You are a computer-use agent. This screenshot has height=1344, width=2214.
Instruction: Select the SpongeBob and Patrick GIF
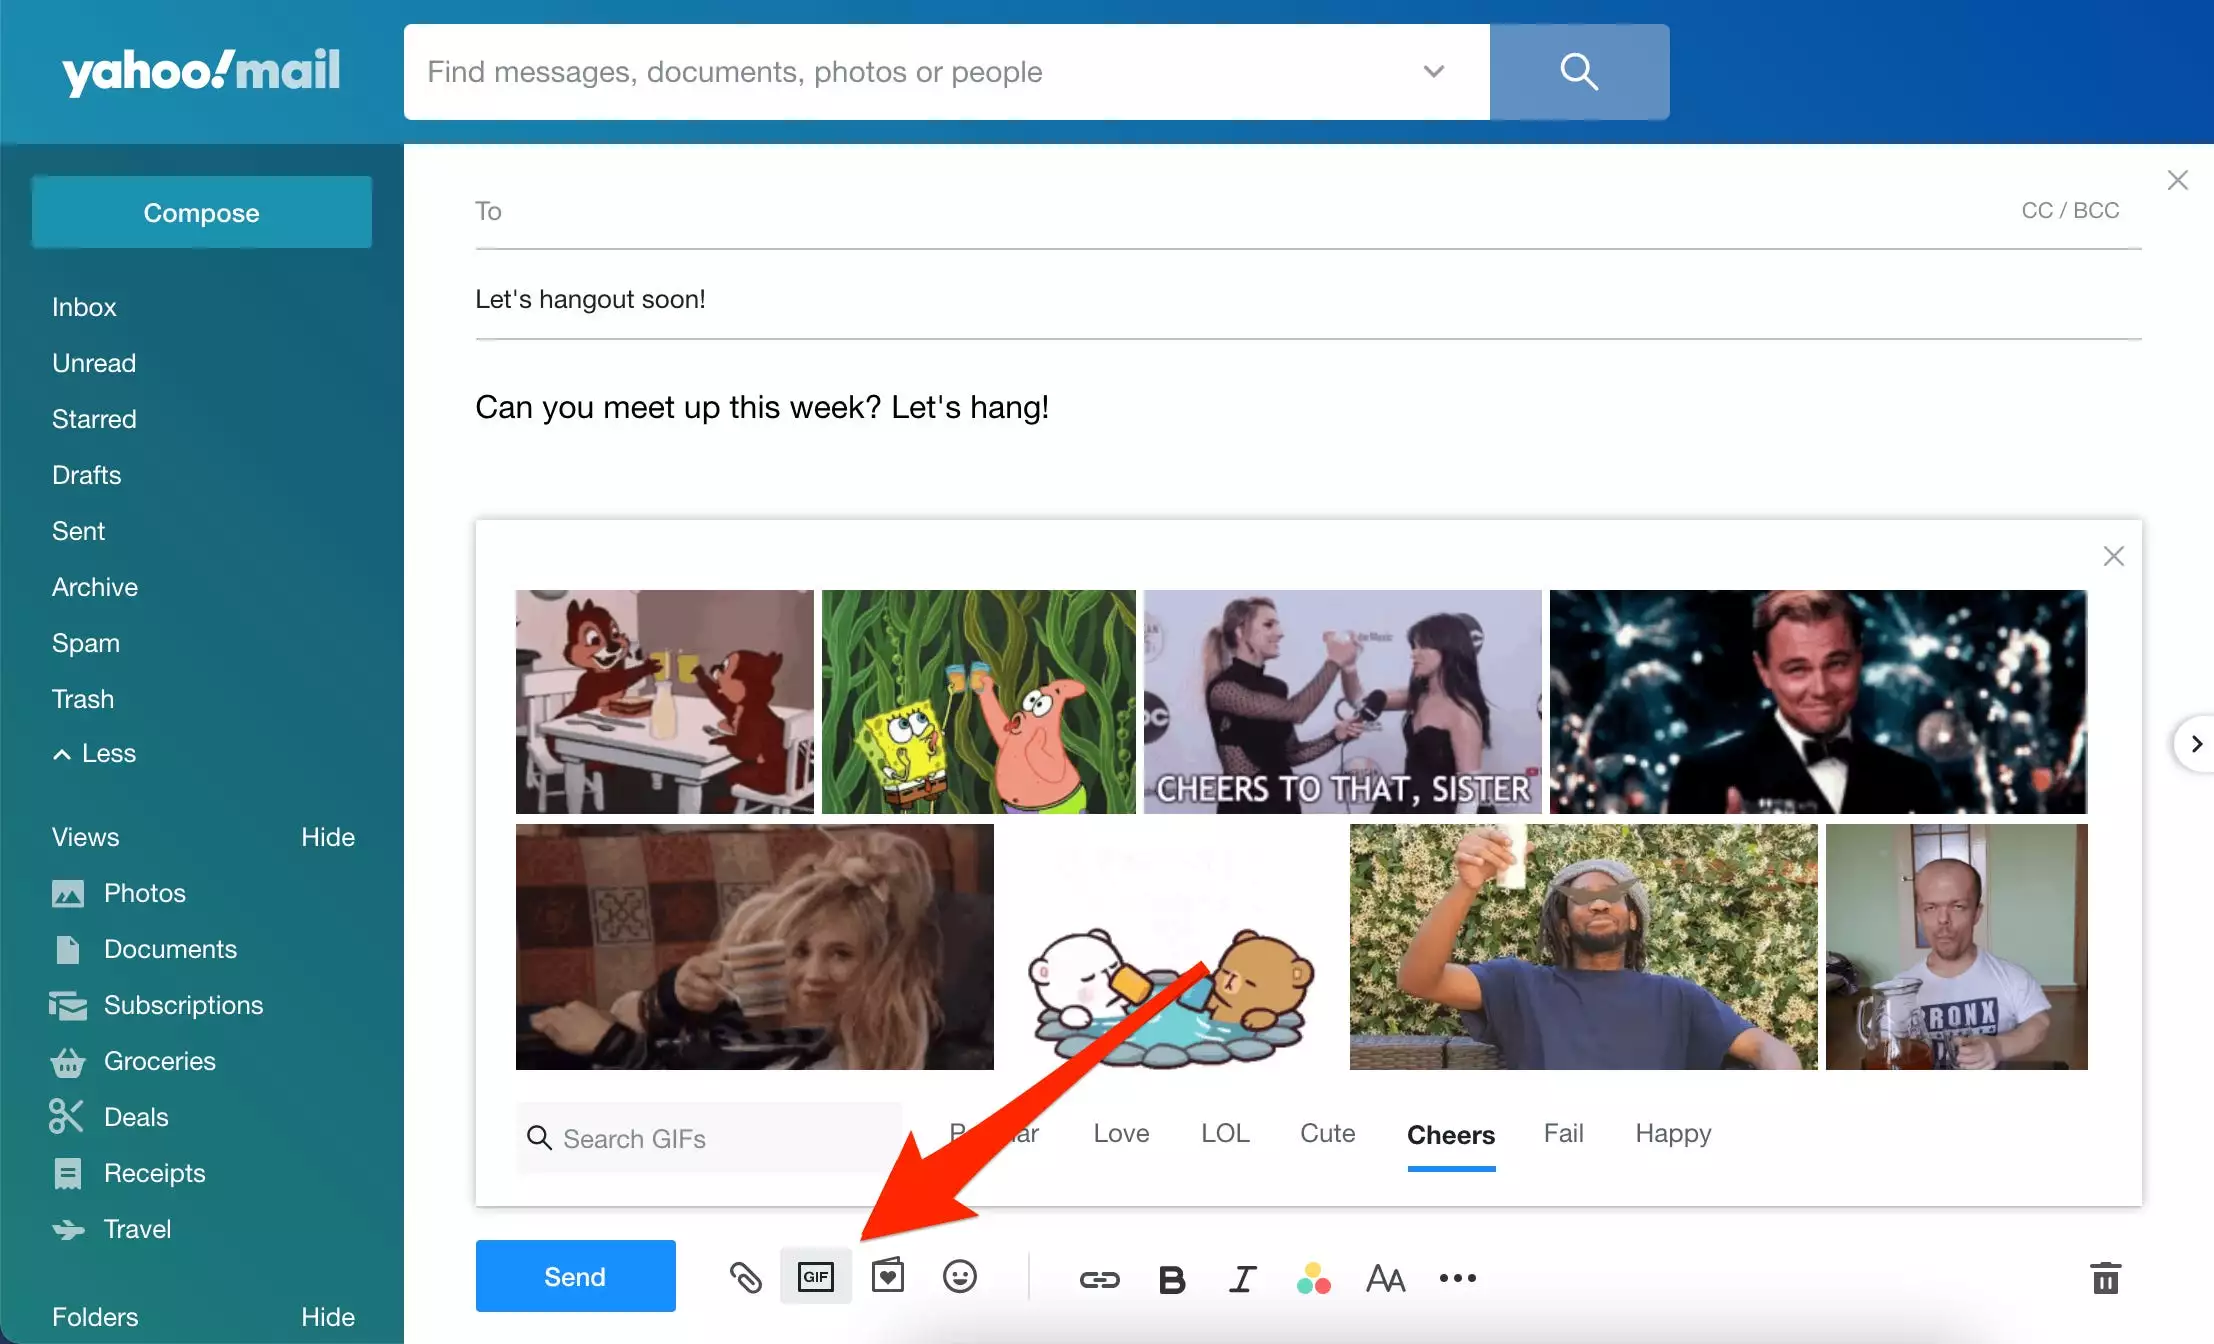pos(979,702)
